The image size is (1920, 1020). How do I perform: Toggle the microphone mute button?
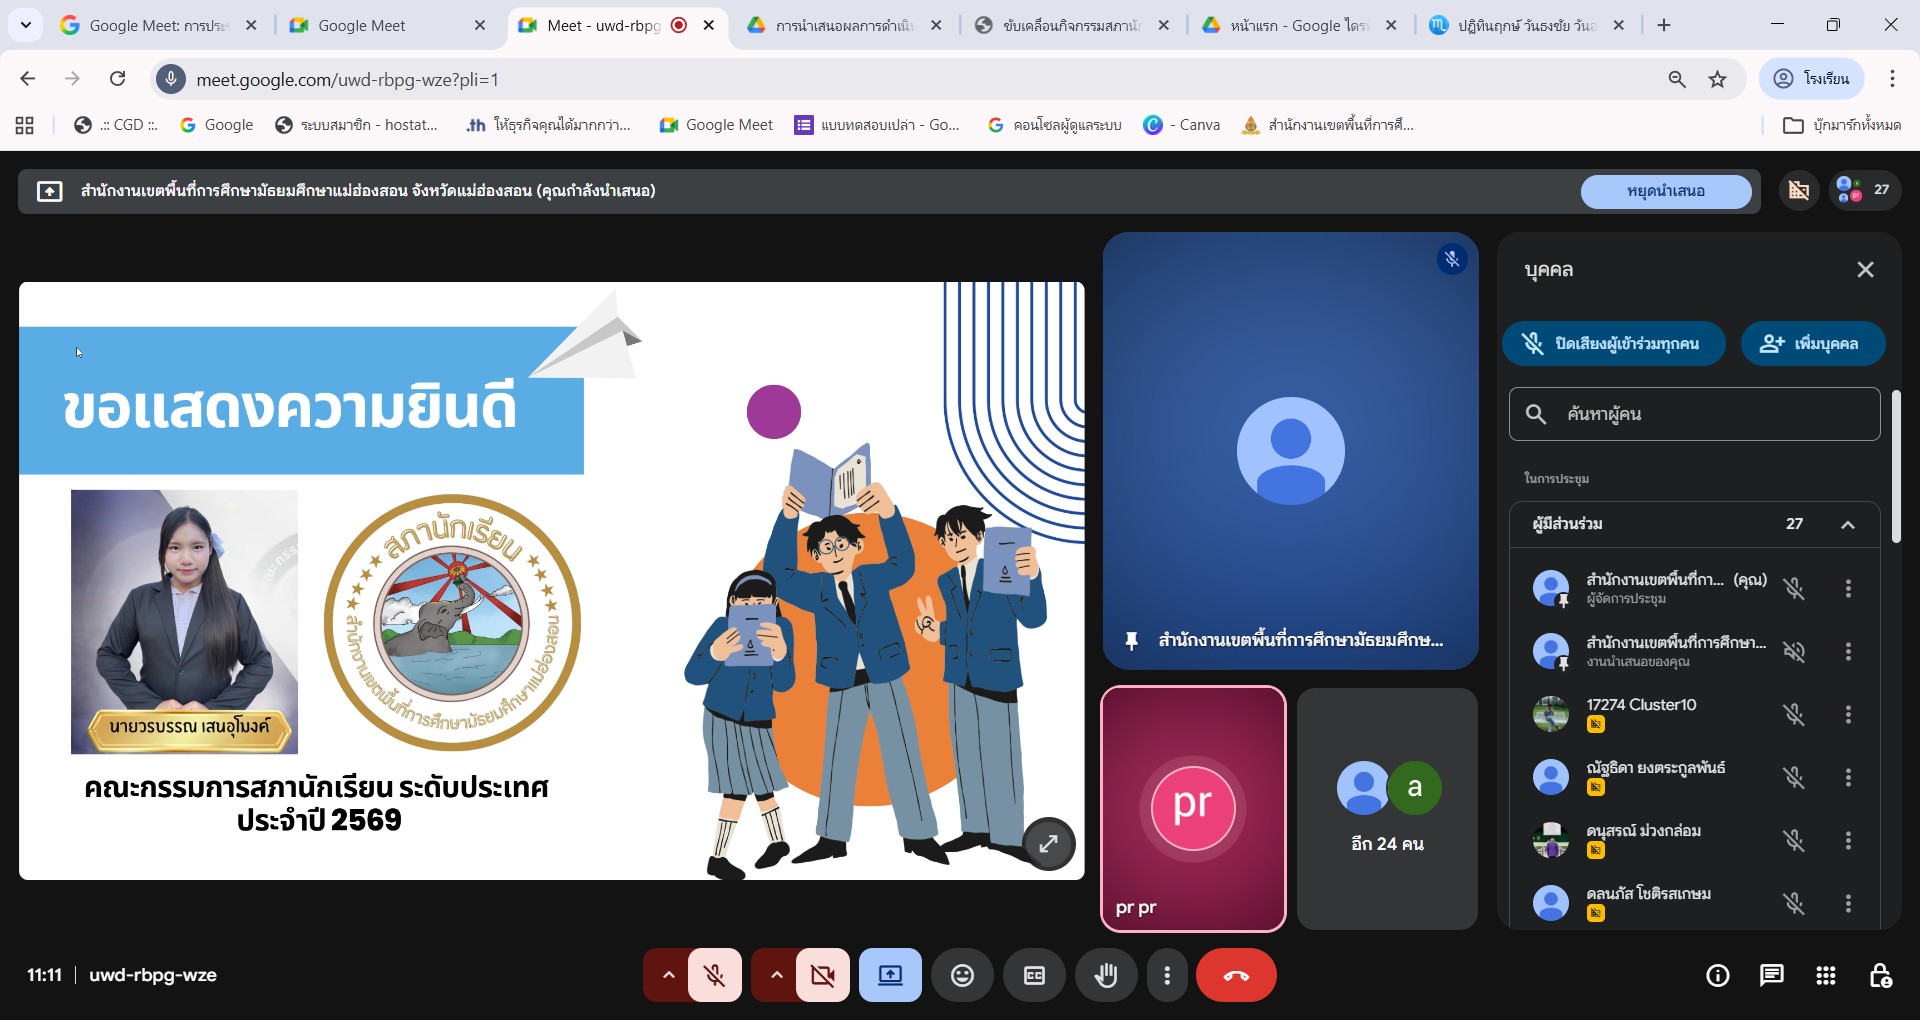click(x=714, y=975)
